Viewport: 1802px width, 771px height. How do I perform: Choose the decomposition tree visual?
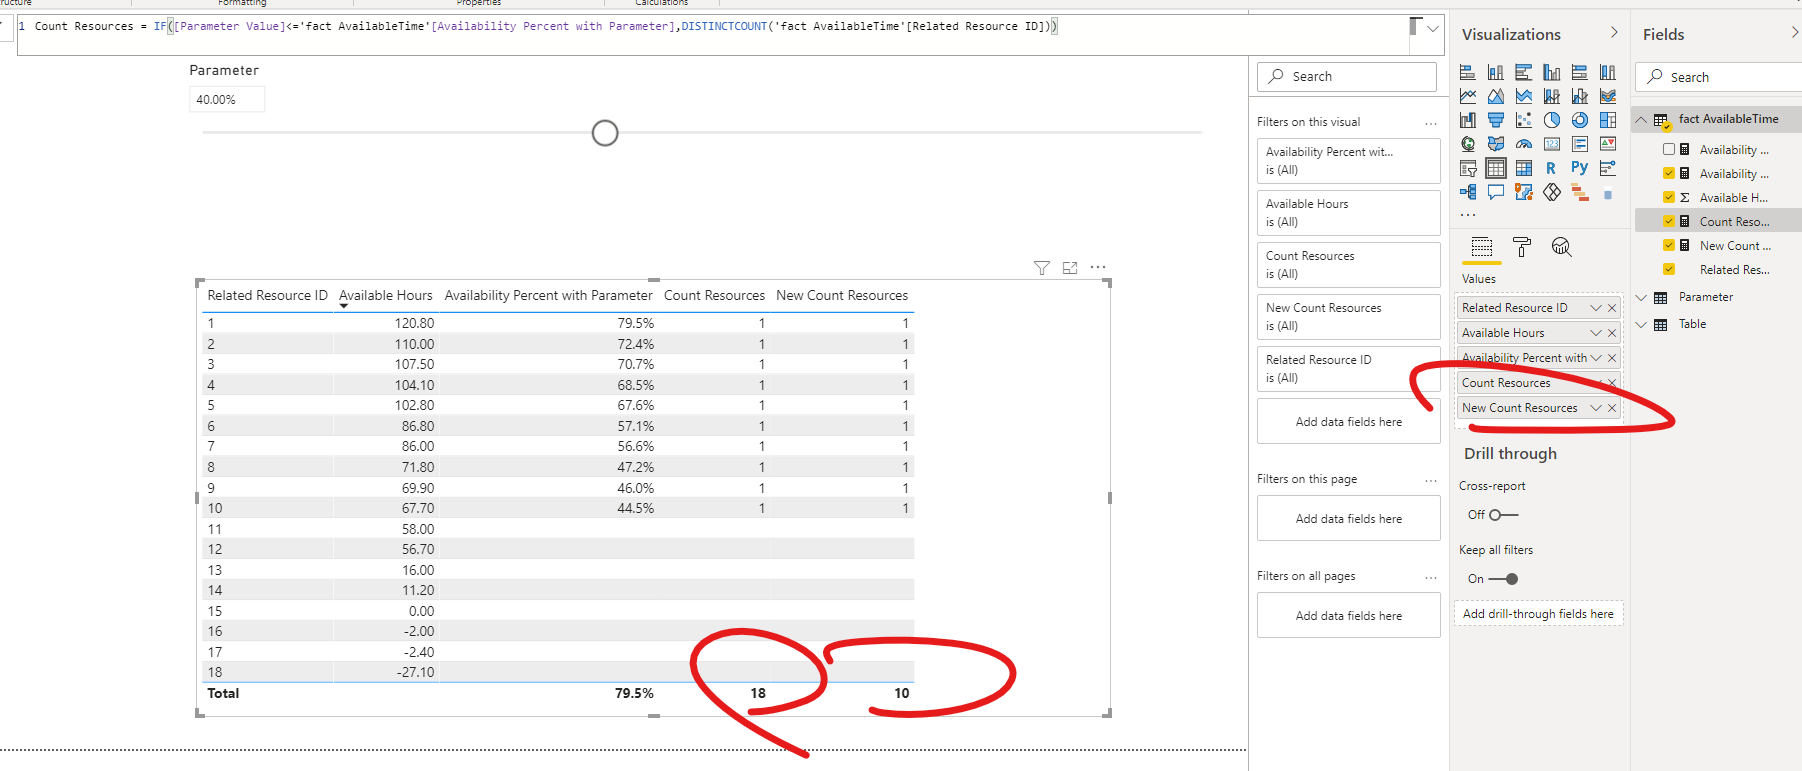pyautogui.click(x=1468, y=192)
